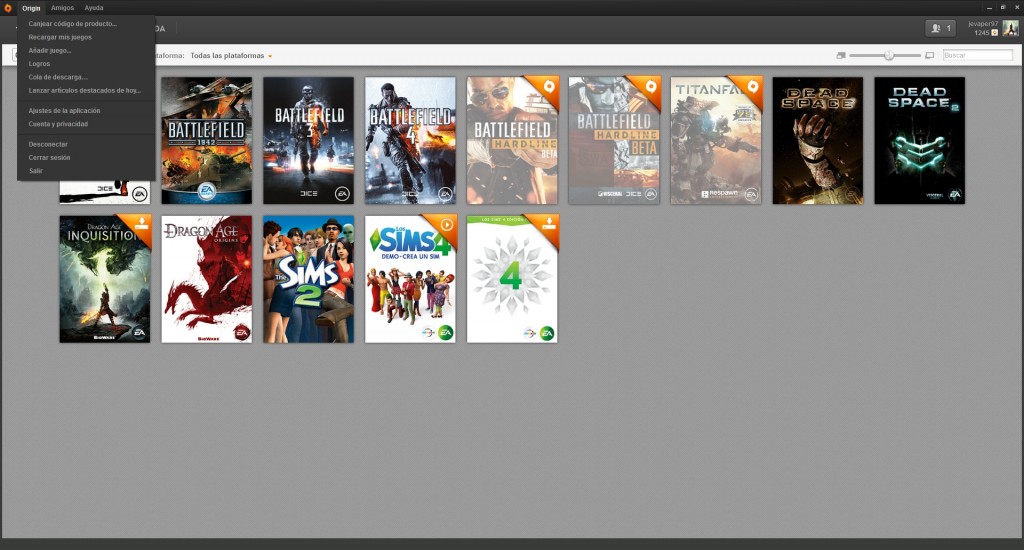The image size is (1024, 550).
Task: Select the faded Battlefield Hardline Beta tile
Action: [x=614, y=140]
